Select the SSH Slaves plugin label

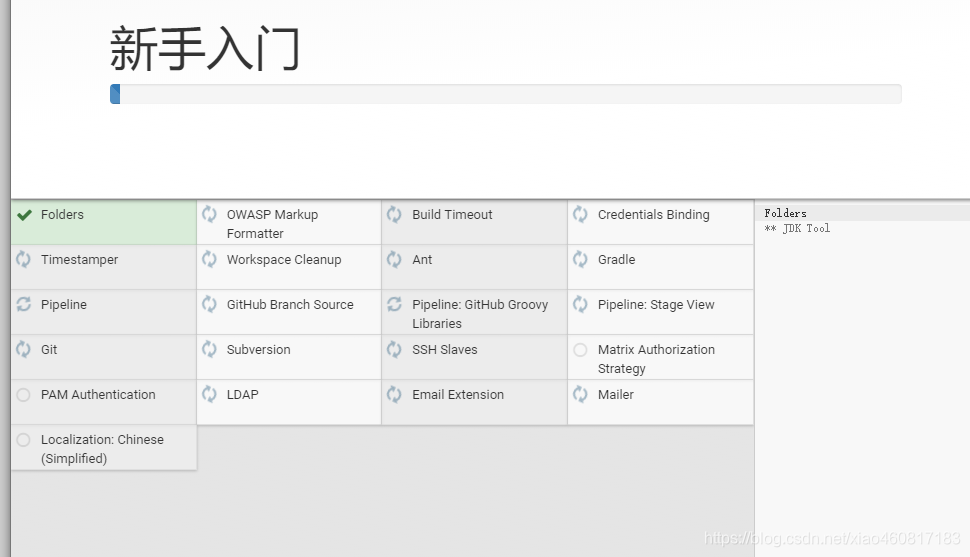[x=445, y=350]
